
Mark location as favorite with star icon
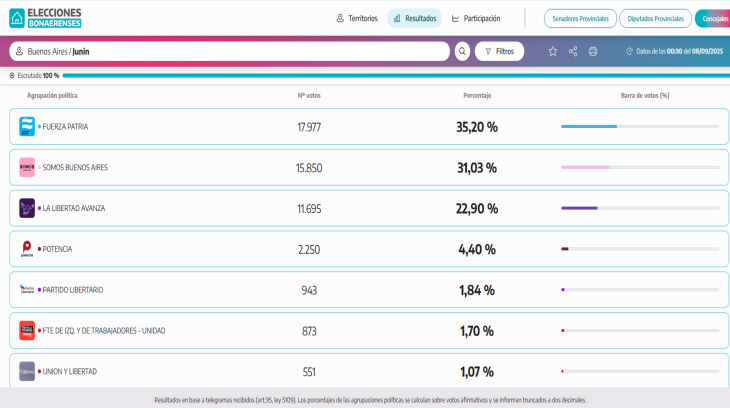(553, 51)
